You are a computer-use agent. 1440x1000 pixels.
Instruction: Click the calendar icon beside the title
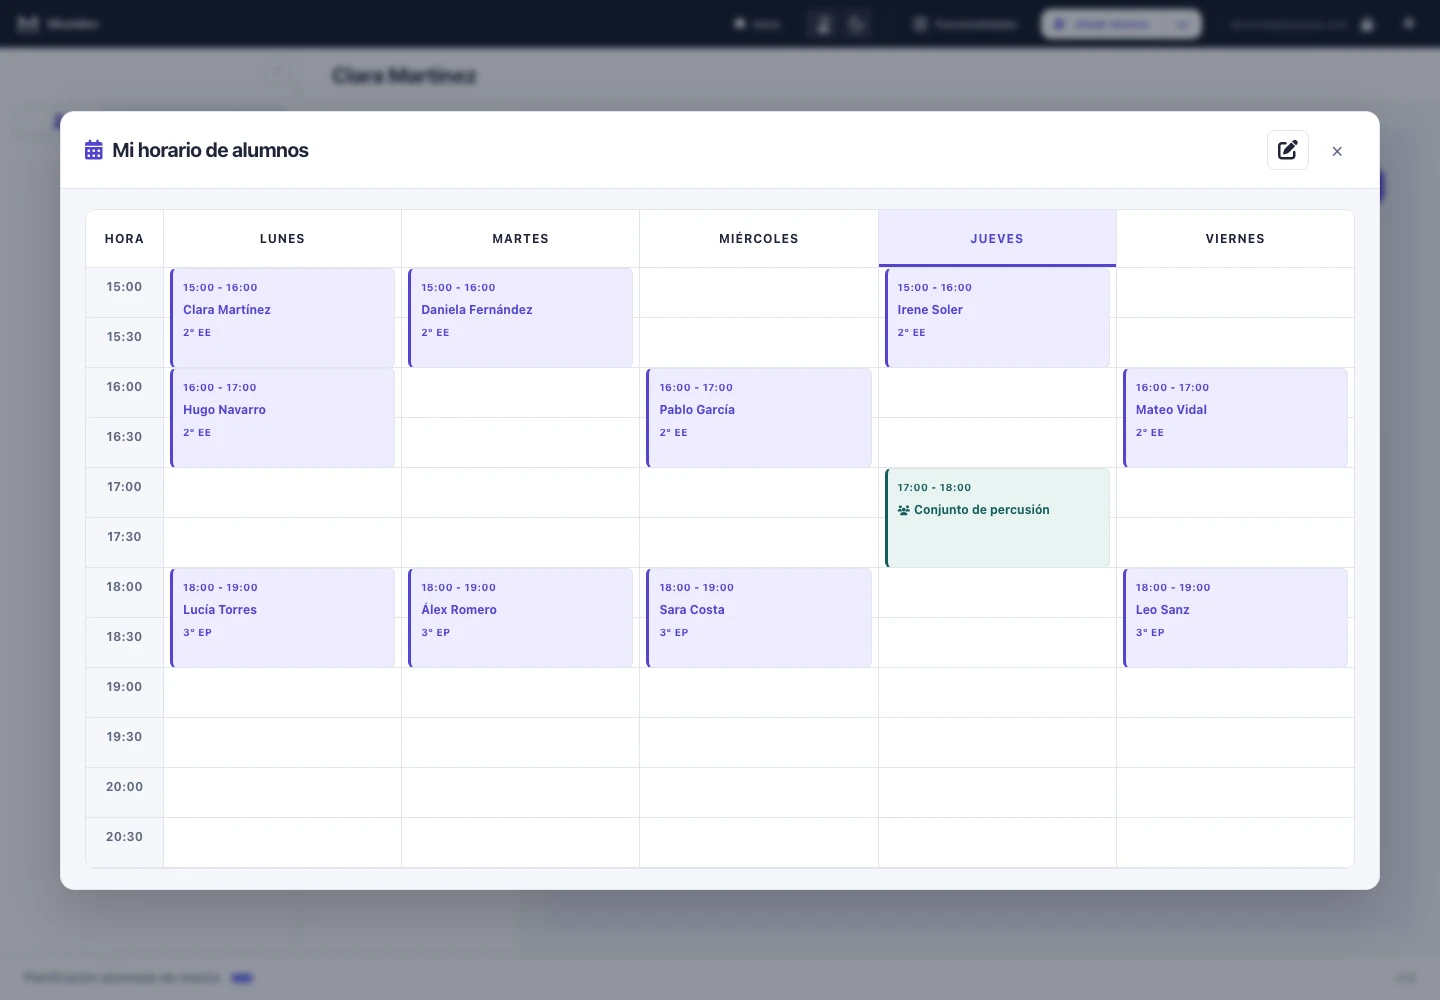(94, 150)
